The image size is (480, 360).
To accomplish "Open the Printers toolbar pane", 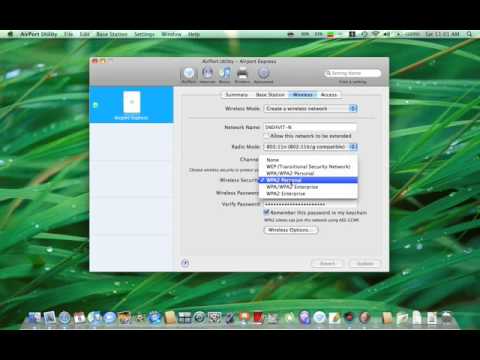I will [x=242, y=75].
